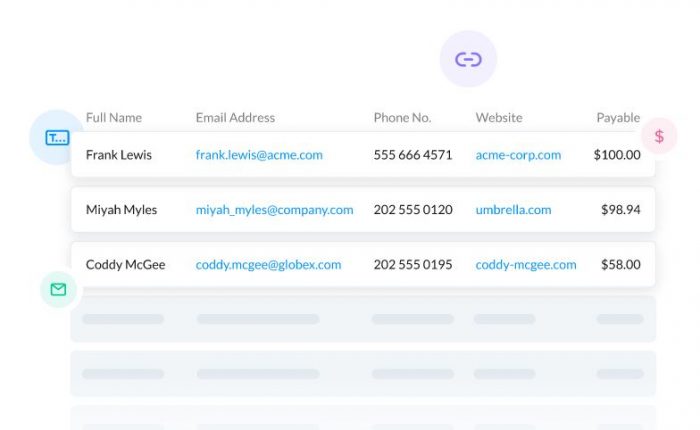Open miyah_myles@company.com email link

(x=274, y=210)
